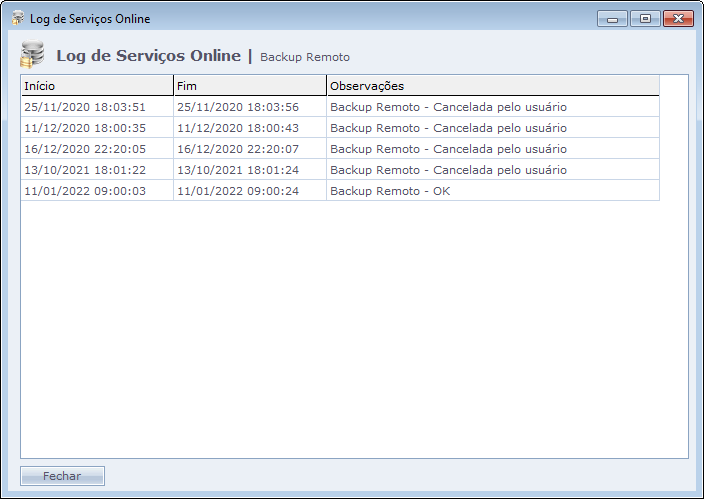Close the window with the red X

(x=678, y=18)
